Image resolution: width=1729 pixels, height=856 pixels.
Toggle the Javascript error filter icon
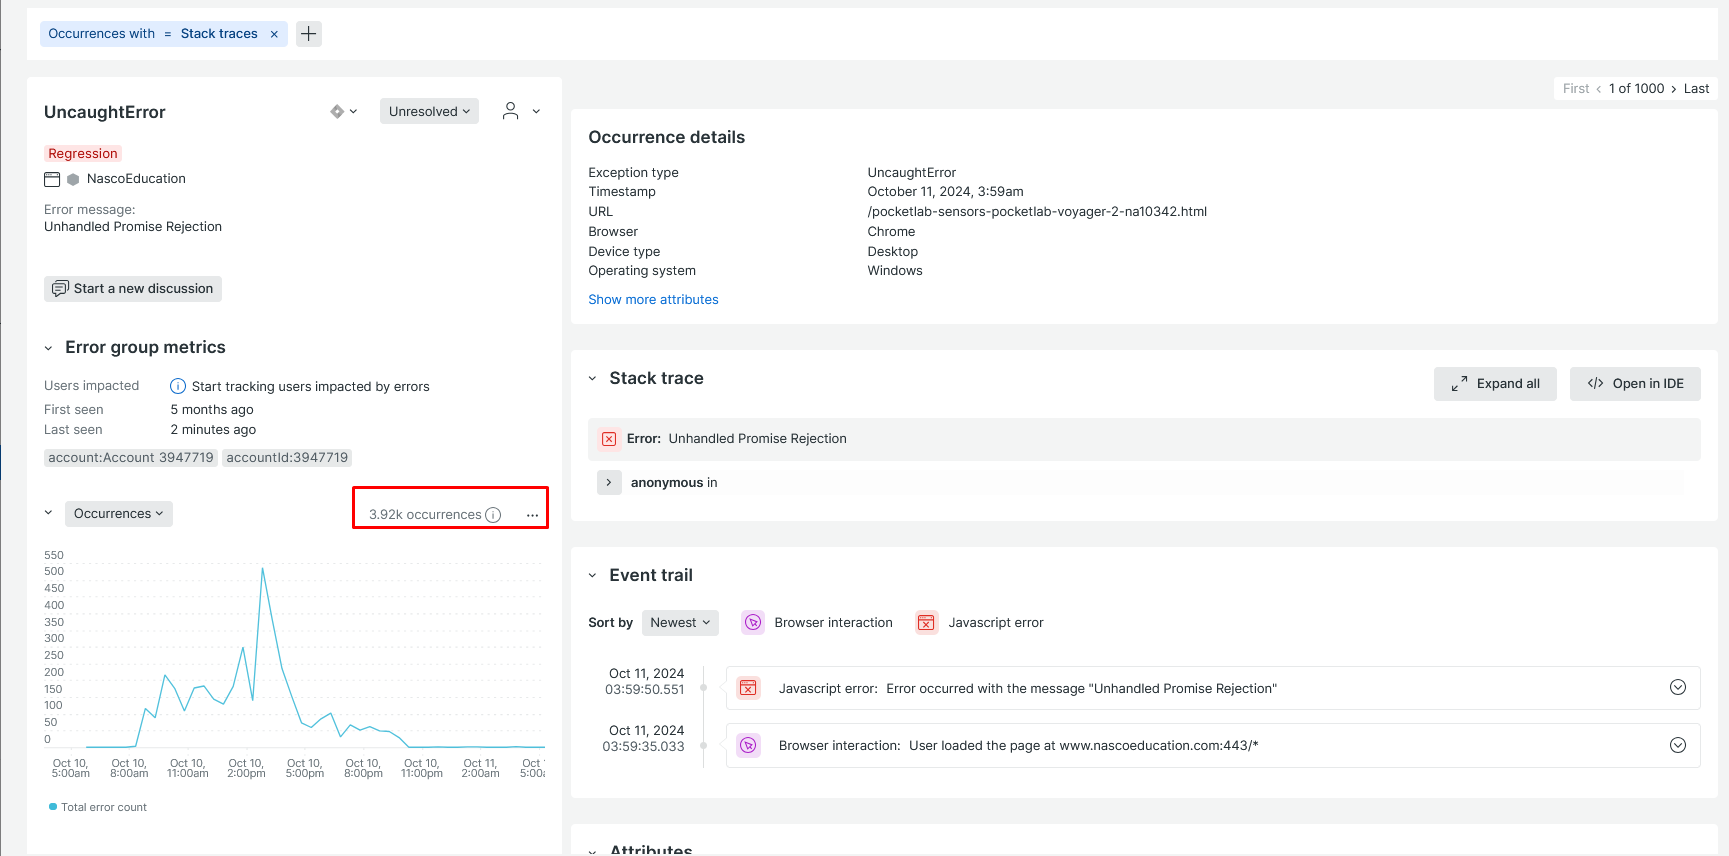tap(927, 623)
